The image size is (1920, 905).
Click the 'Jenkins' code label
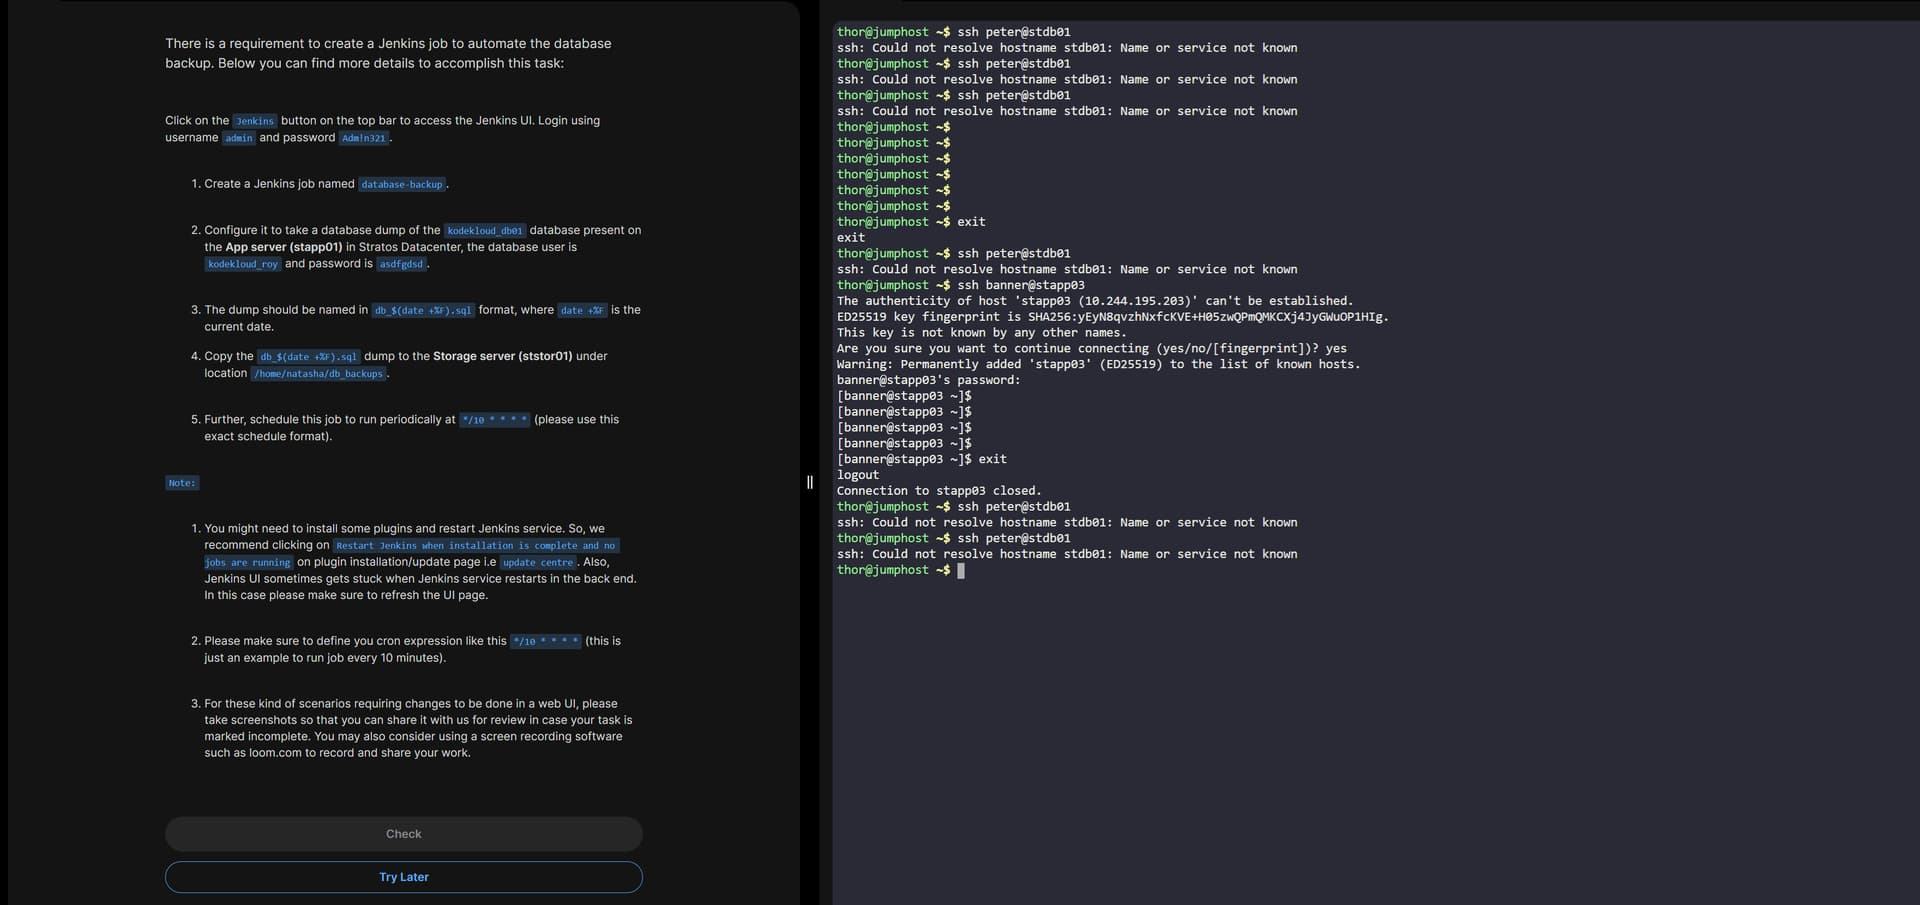click(x=254, y=121)
